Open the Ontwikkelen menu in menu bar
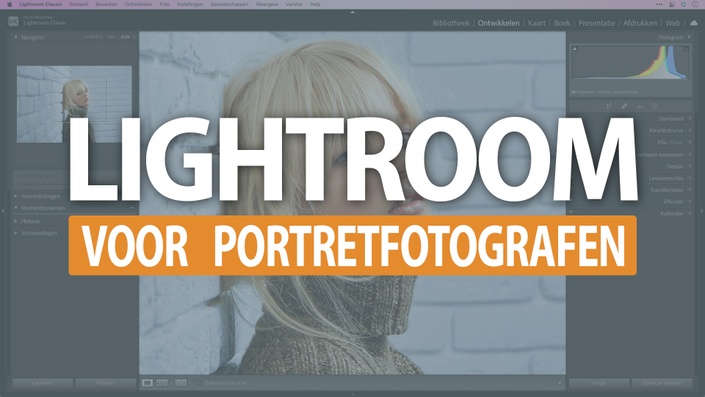The height and width of the screenshot is (397, 705). (x=138, y=4)
